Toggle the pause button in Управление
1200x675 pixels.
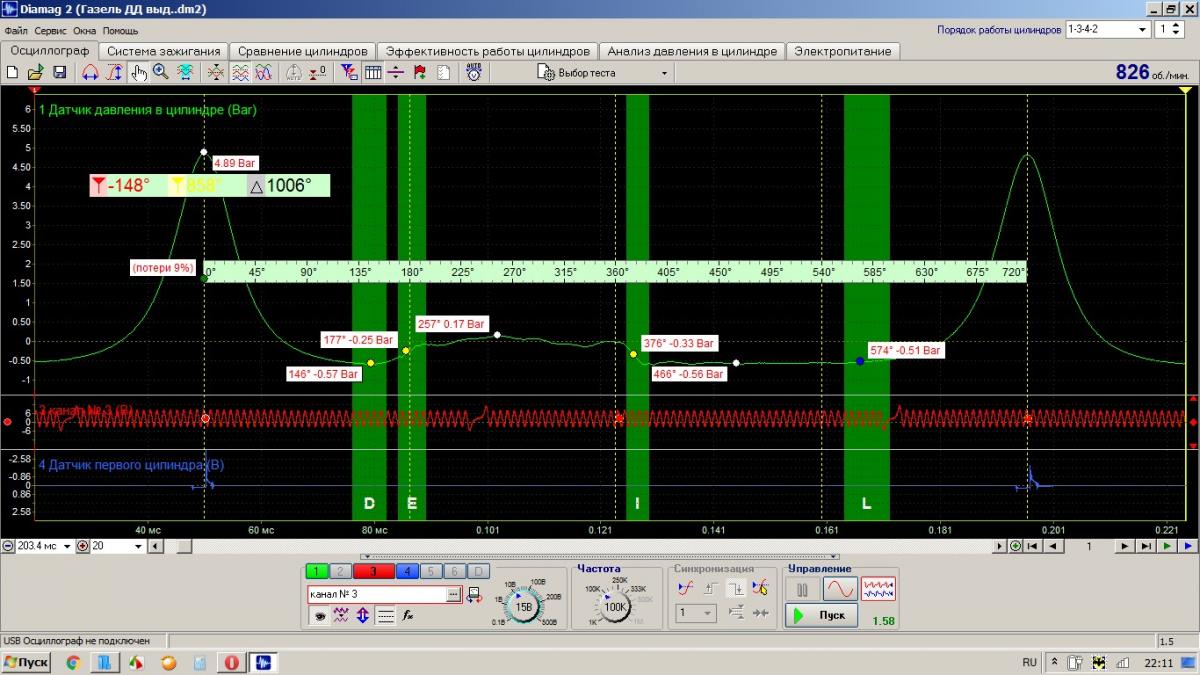click(x=801, y=589)
